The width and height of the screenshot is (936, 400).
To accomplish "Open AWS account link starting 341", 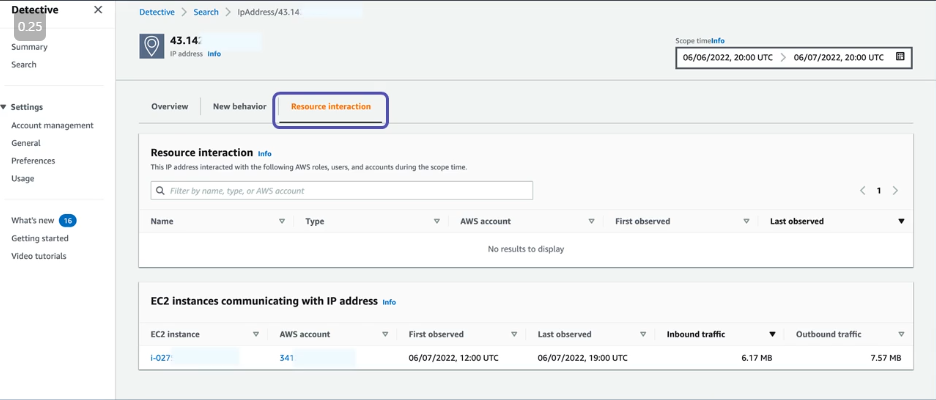I will click(x=287, y=358).
